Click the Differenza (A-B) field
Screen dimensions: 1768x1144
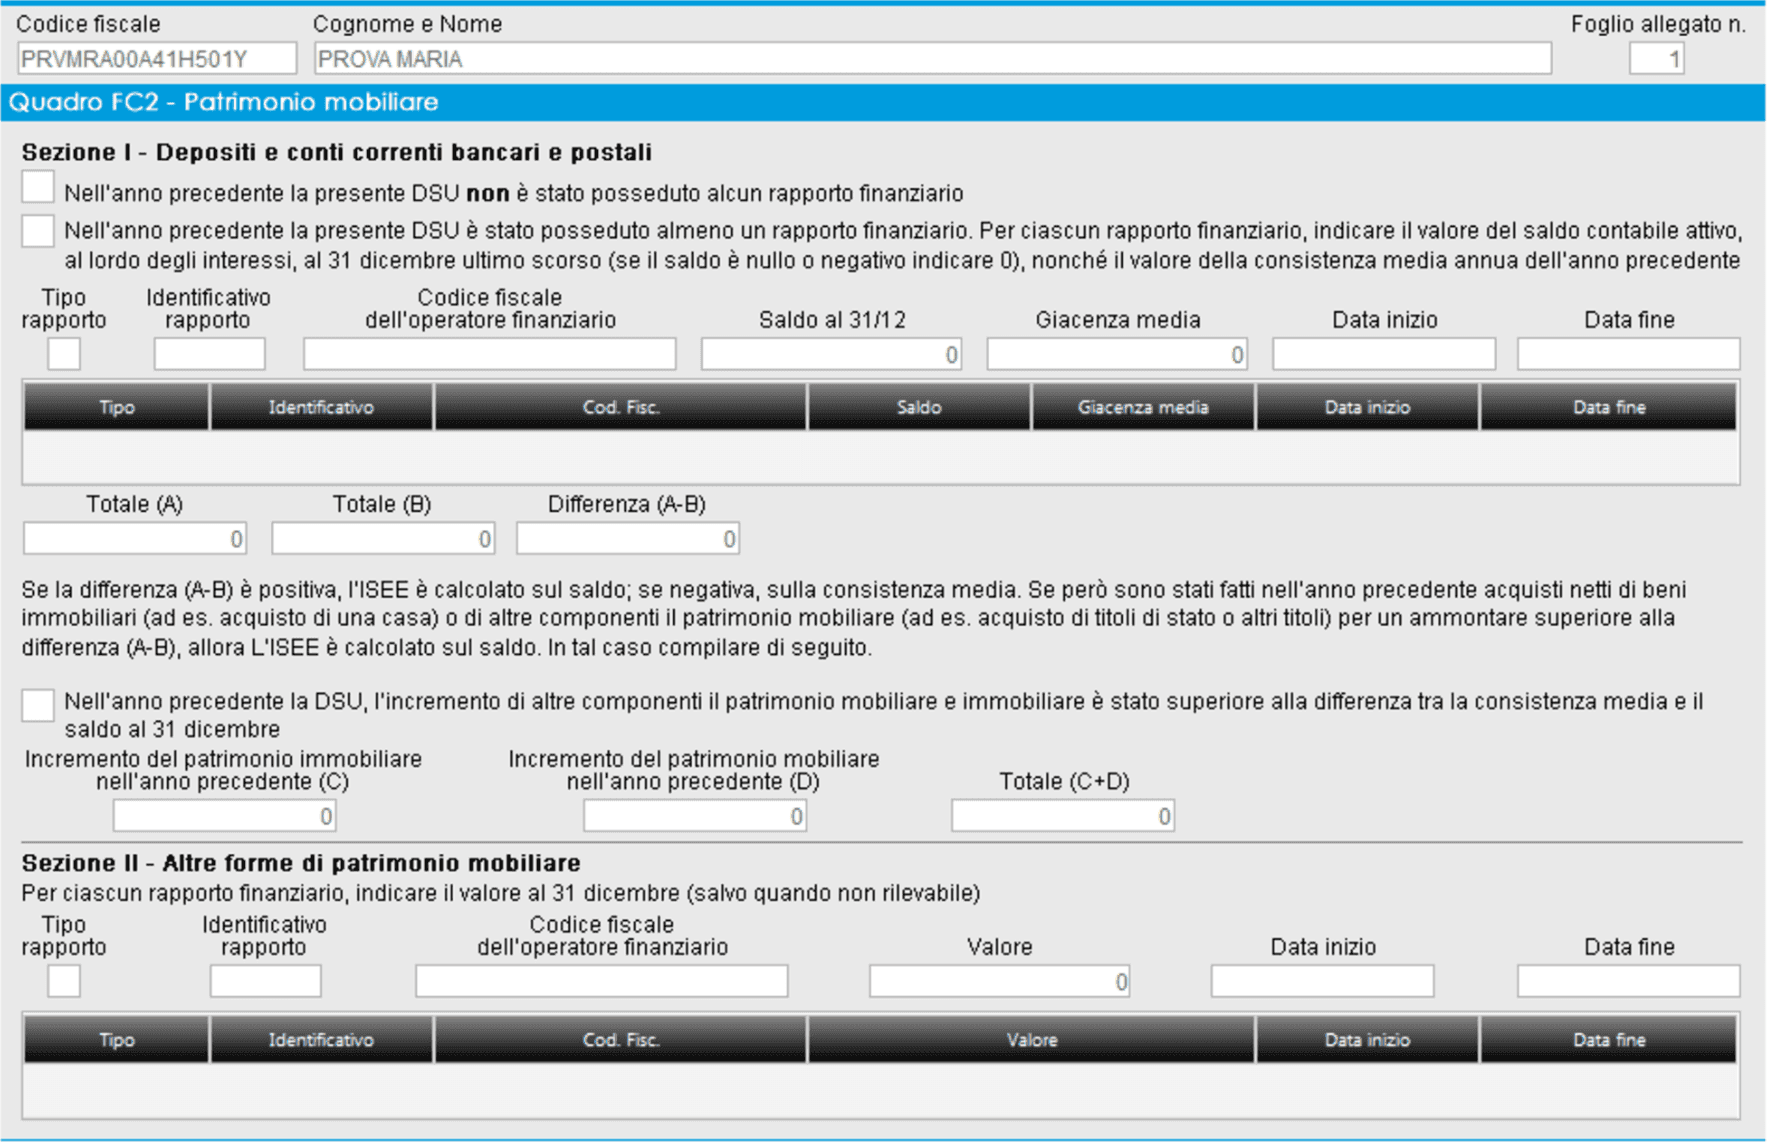point(626,538)
